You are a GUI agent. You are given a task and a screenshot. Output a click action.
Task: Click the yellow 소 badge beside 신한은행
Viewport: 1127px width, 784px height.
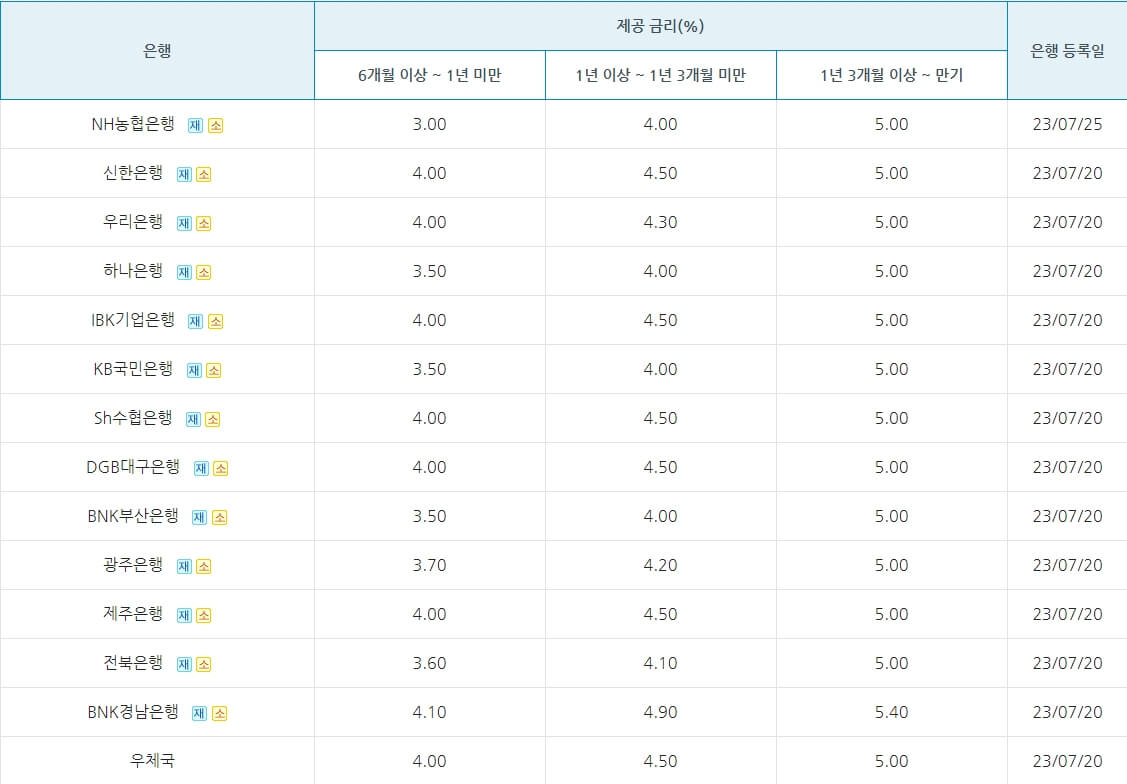coord(204,175)
